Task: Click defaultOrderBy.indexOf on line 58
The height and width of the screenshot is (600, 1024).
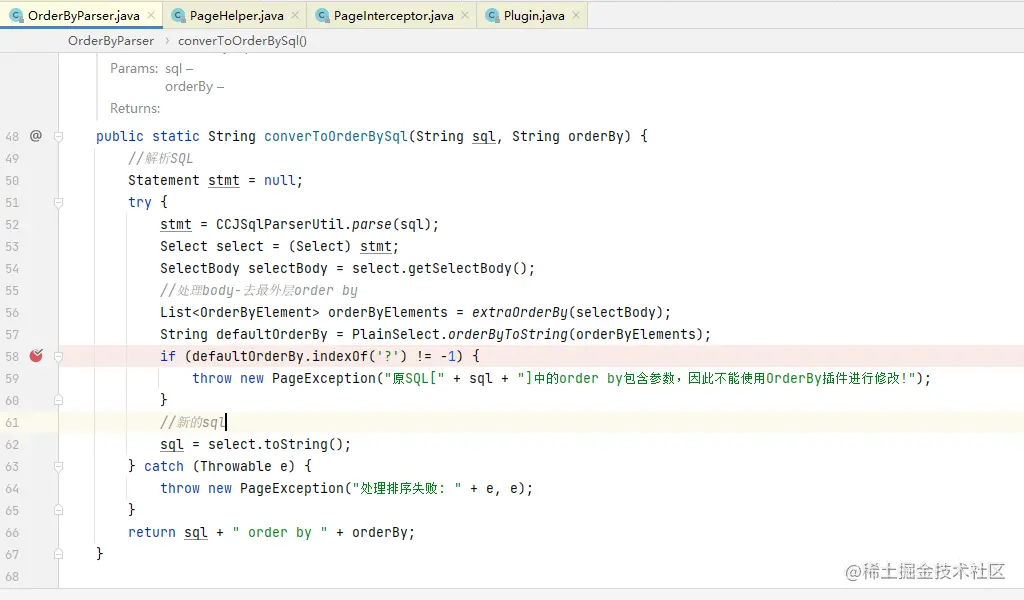Action: 280,356
